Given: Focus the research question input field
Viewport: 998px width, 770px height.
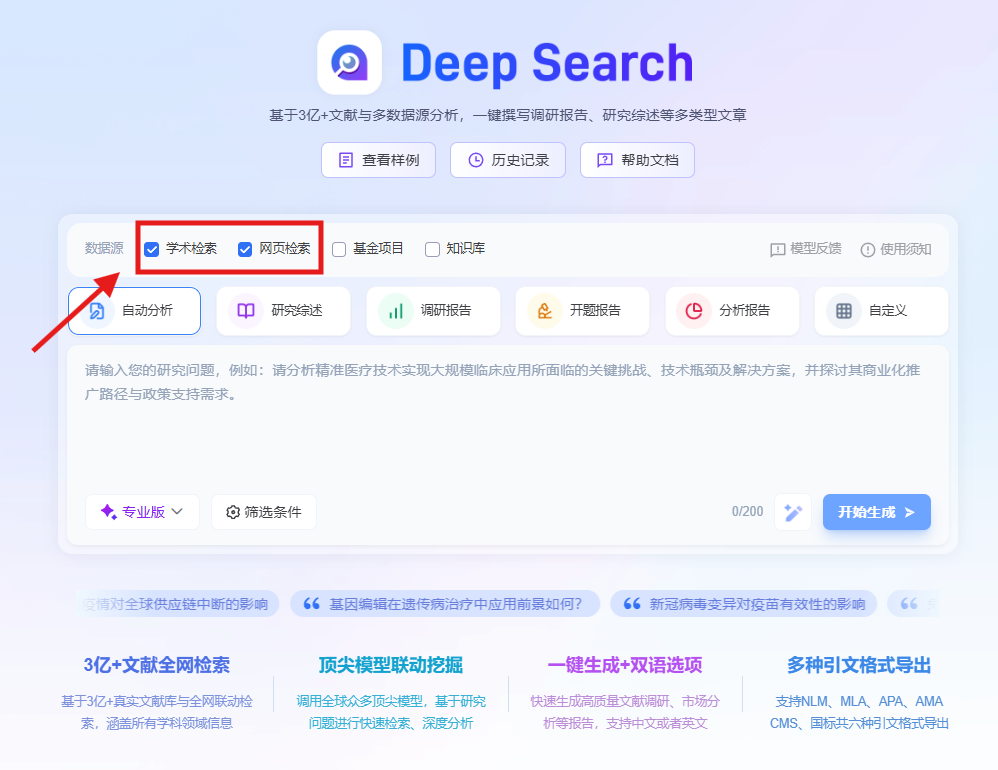Looking at the screenshot, I should tap(507, 417).
